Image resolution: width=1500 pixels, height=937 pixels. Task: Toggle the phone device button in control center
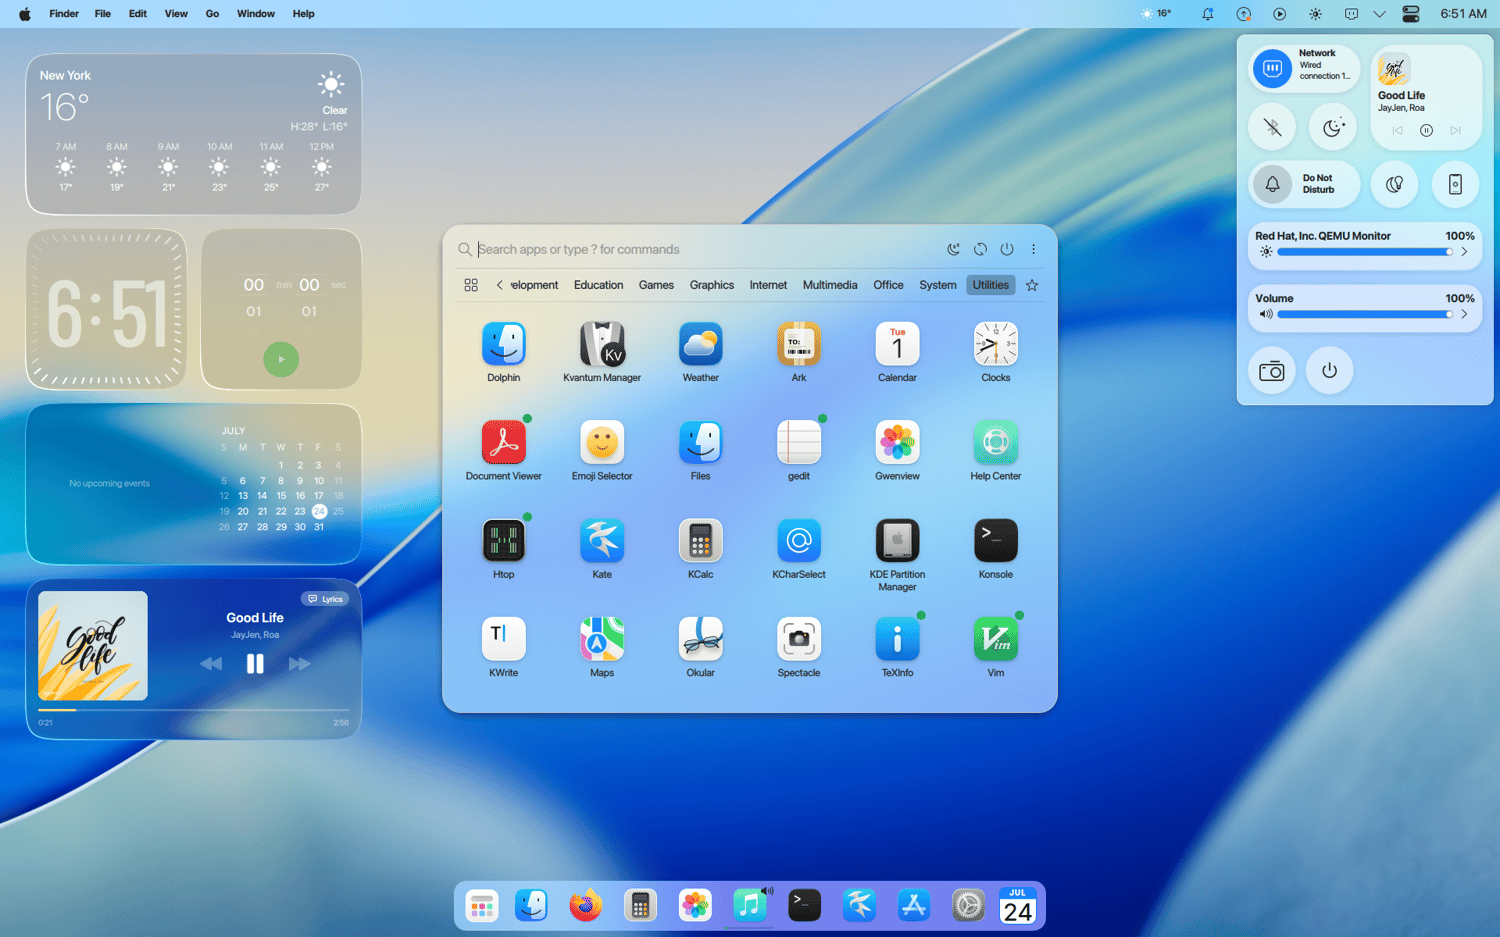coord(1455,184)
